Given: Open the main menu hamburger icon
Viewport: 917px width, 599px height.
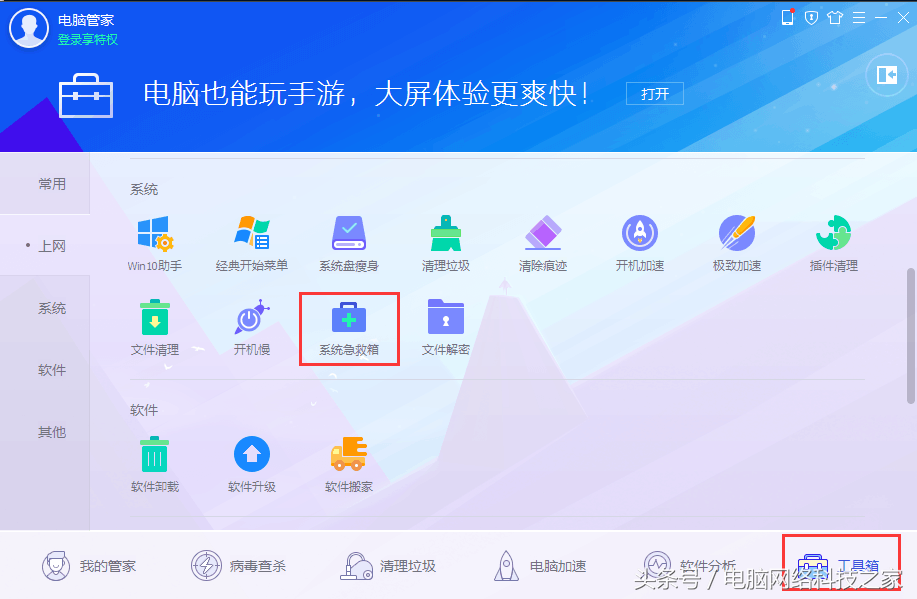Looking at the screenshot, I should [x=859, y=18].
